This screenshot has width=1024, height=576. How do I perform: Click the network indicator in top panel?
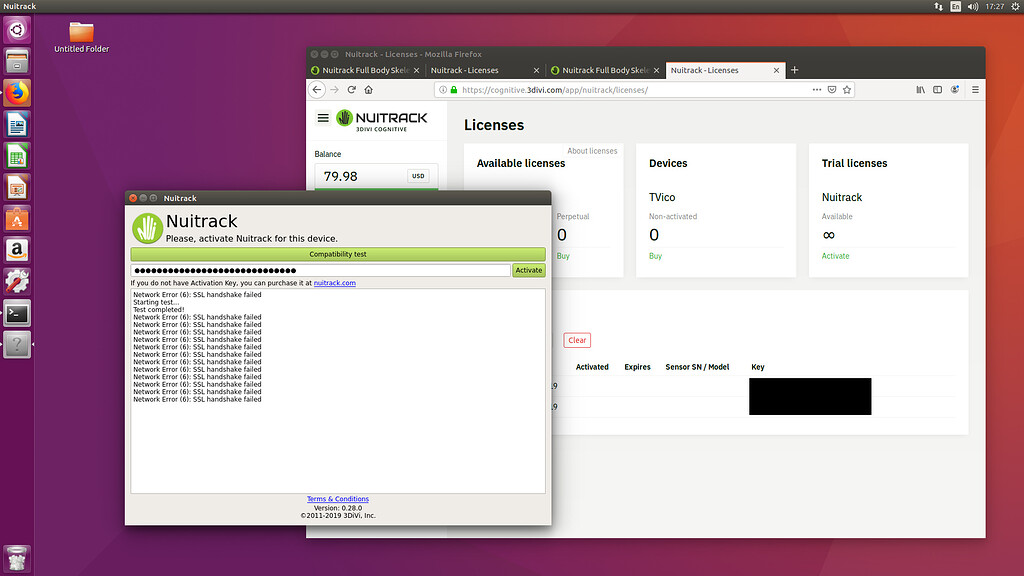point(938,7)
